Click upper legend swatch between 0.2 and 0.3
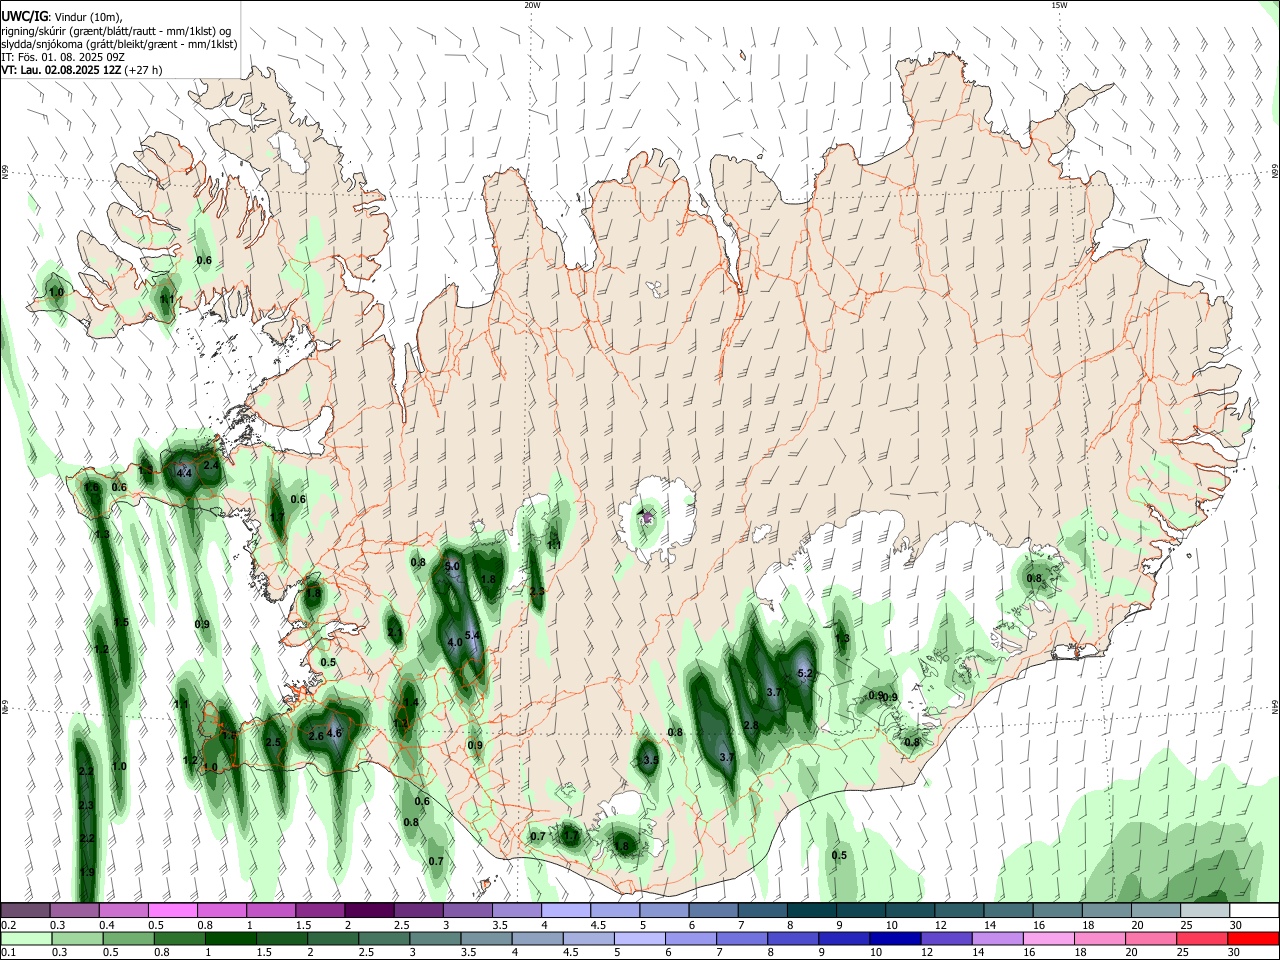 click(25, 910)
